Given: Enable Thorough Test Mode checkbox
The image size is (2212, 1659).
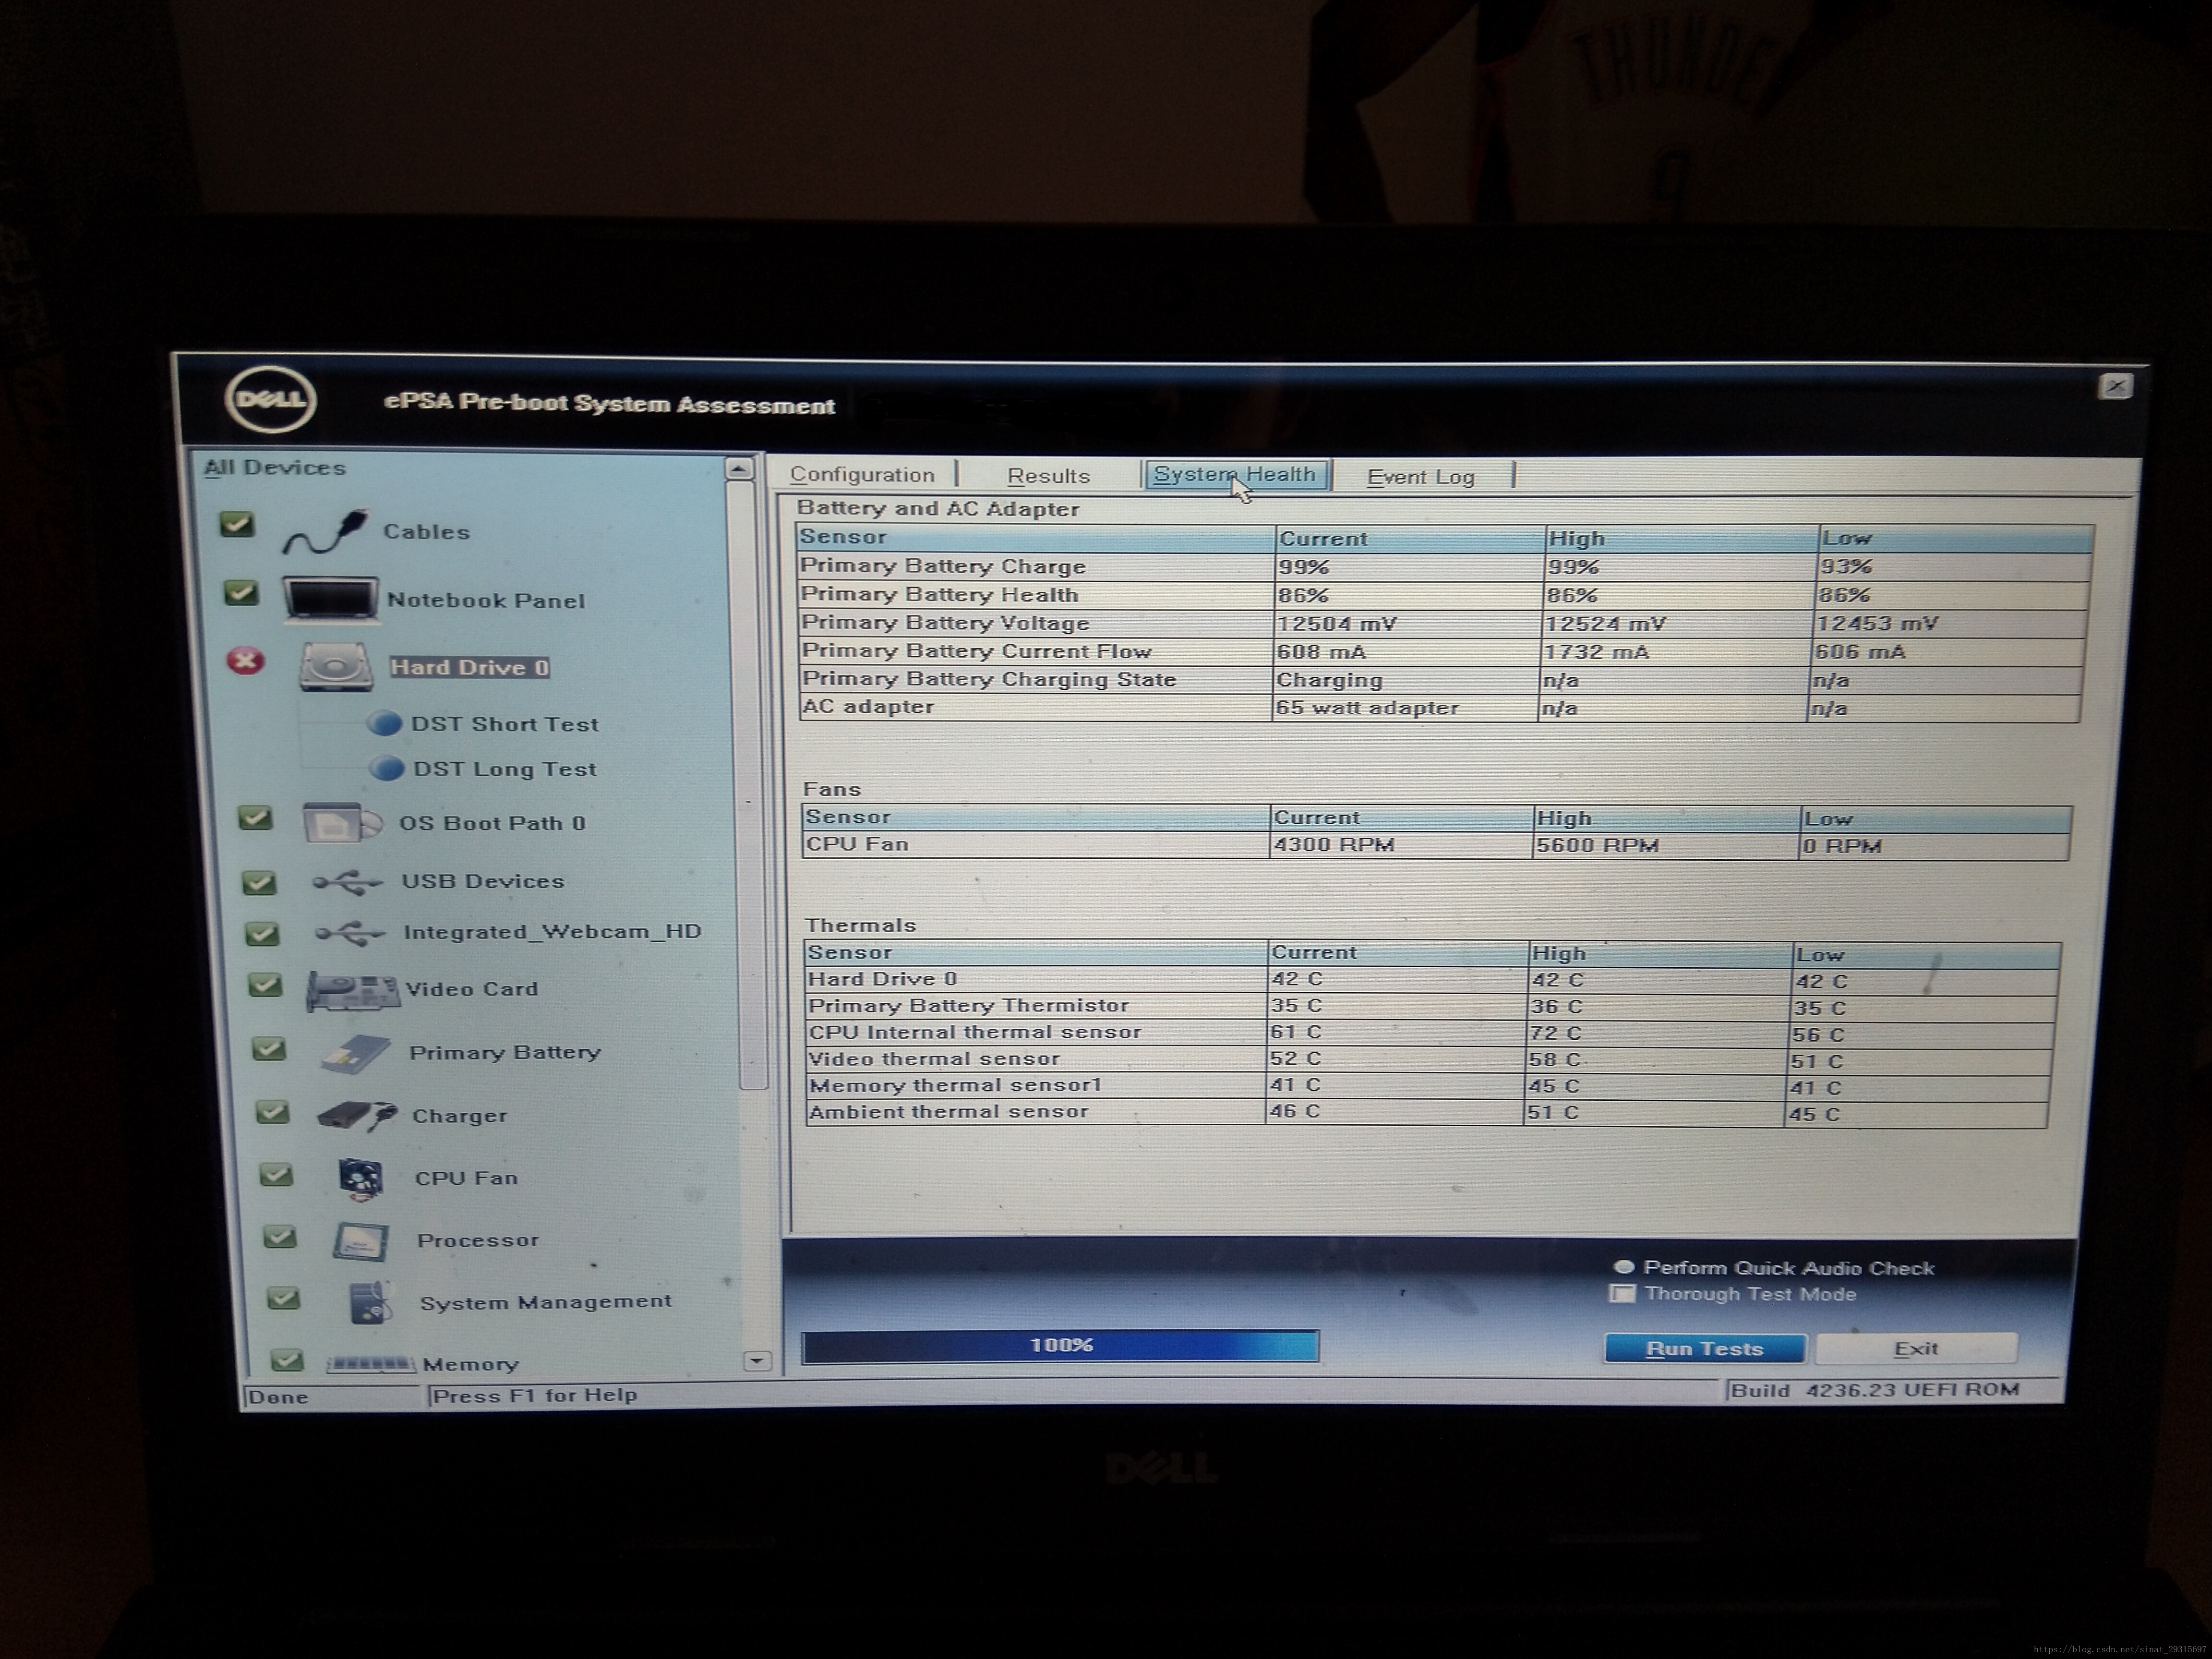Looking at the screenshot, I should pyautogui.click(x=1622, y=1293).
